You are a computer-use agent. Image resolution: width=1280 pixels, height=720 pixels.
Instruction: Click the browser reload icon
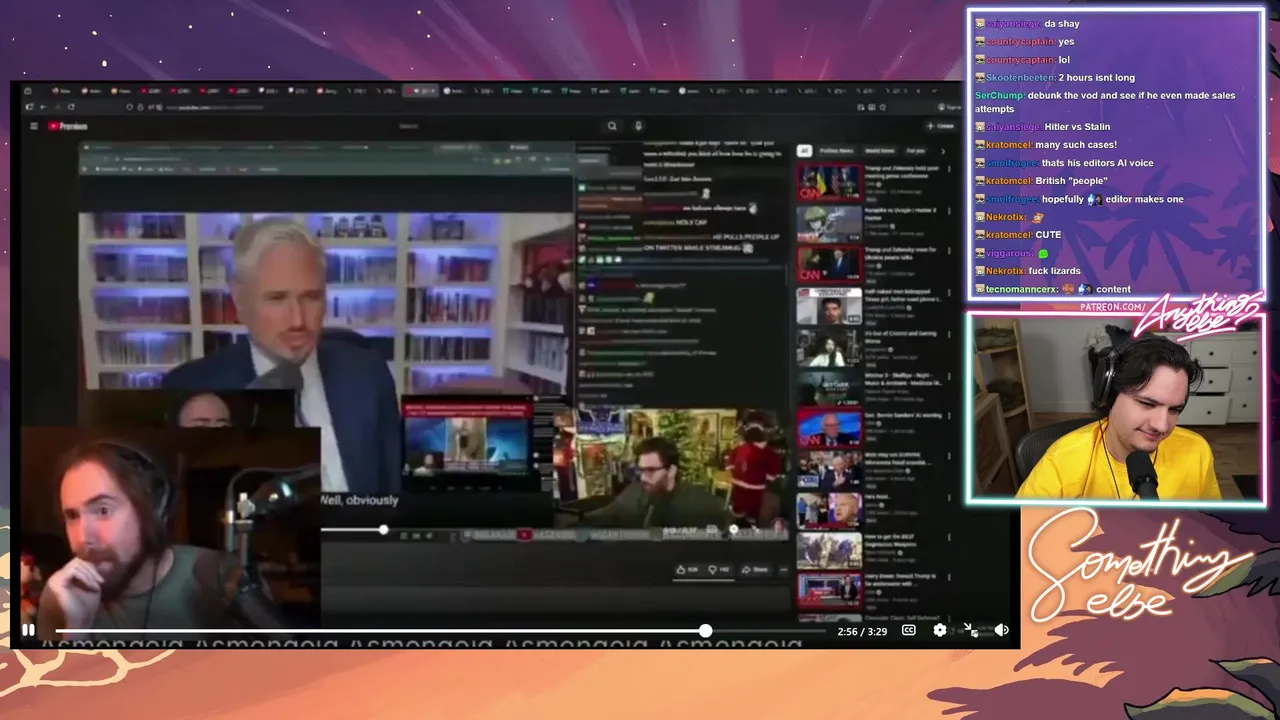[x=71, y=107]
